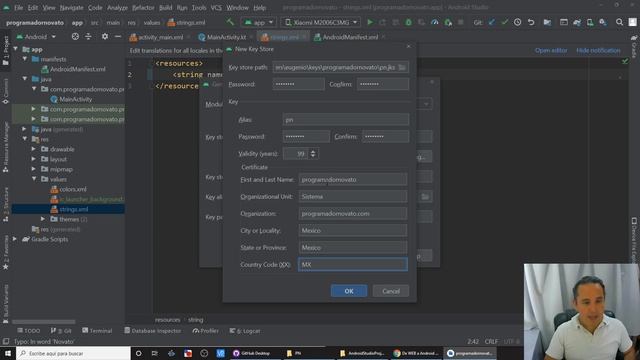Click the Collapse All icon in Project panel
Screen dimensions: 640x360
pyautogui.click(x=88, y=37)
